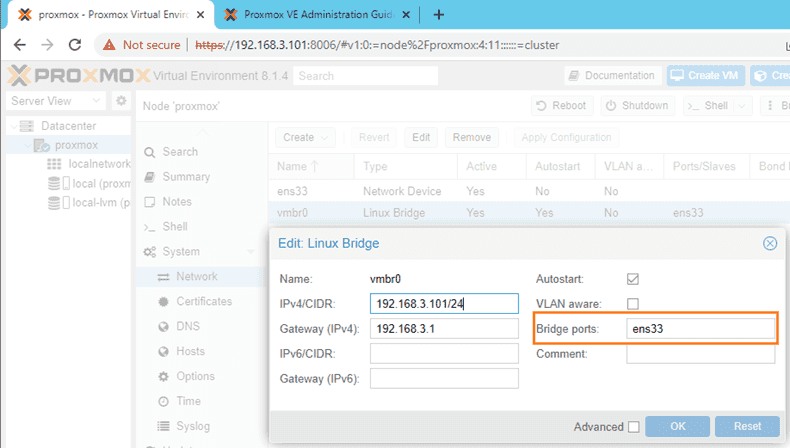Close the Proxmox VE Administration Guide tab

tap(406, 15)
